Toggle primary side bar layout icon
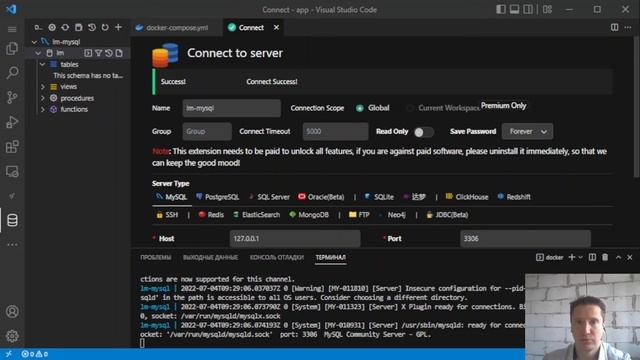The height and width of the screenshot is (360, 640). 501,9
